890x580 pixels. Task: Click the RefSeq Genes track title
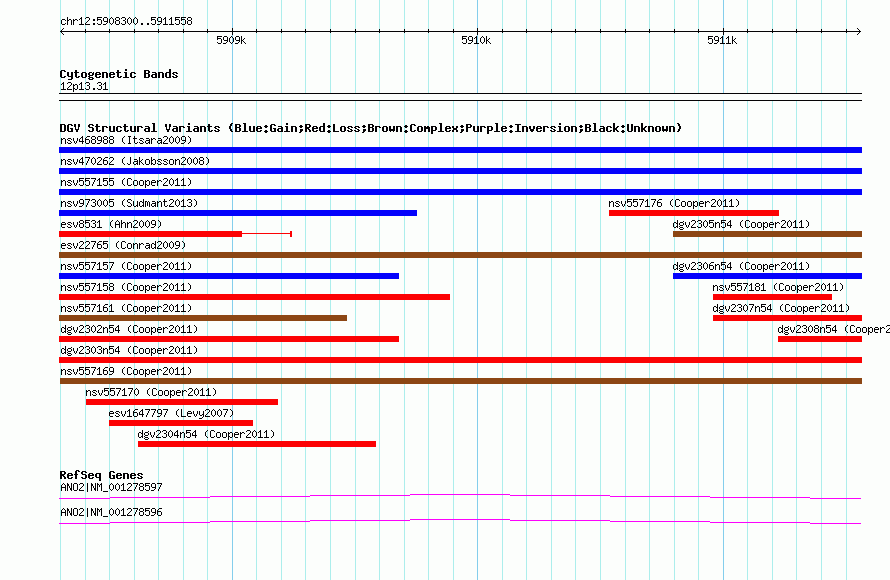point(101,475)
